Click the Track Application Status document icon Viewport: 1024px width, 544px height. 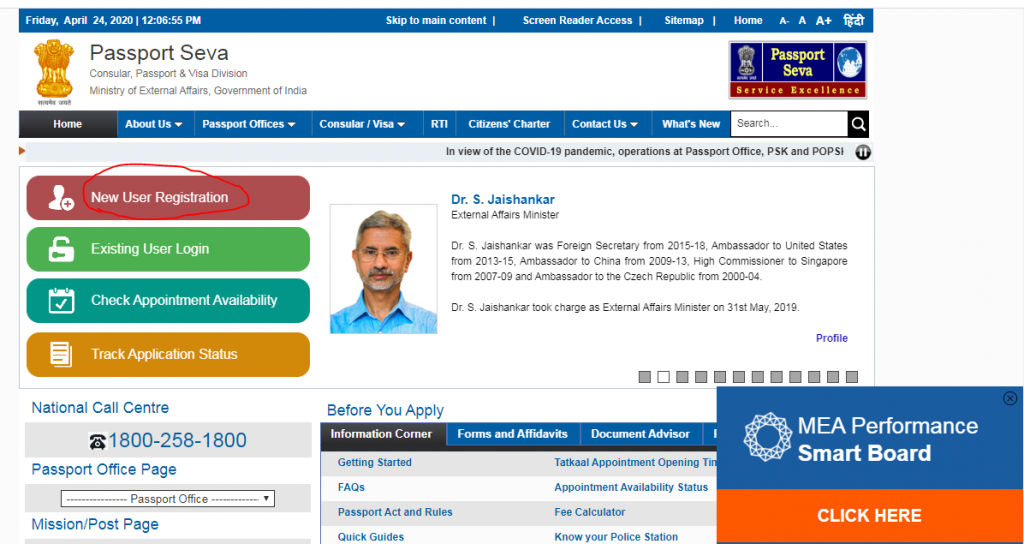[61, 354]
